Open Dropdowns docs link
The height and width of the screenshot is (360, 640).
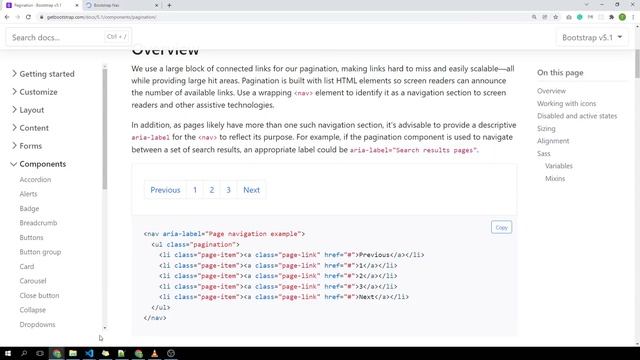[38, 324]
